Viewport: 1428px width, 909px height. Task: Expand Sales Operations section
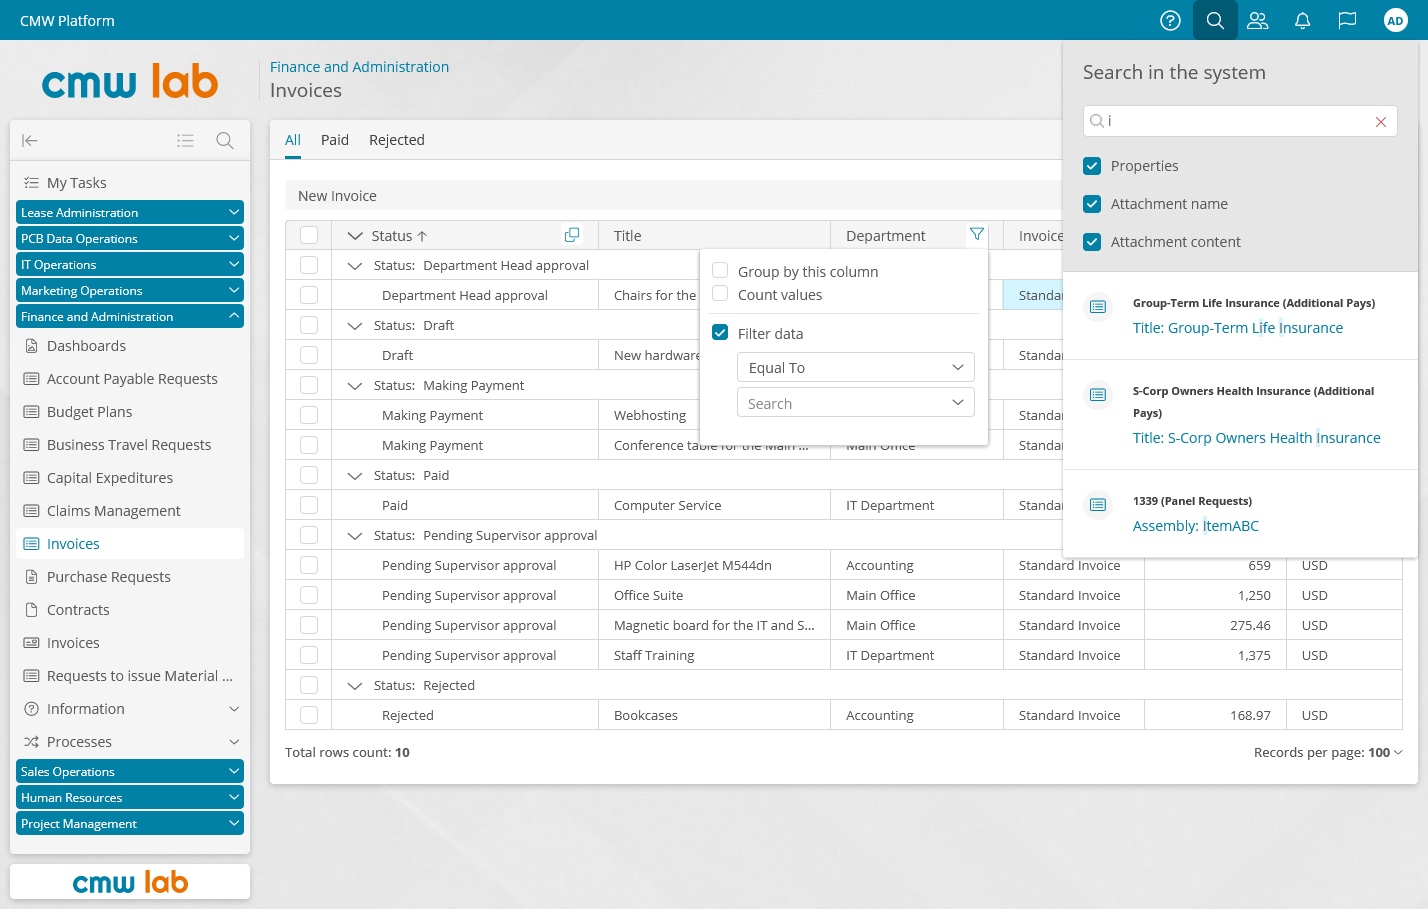(x=130, y=771)
